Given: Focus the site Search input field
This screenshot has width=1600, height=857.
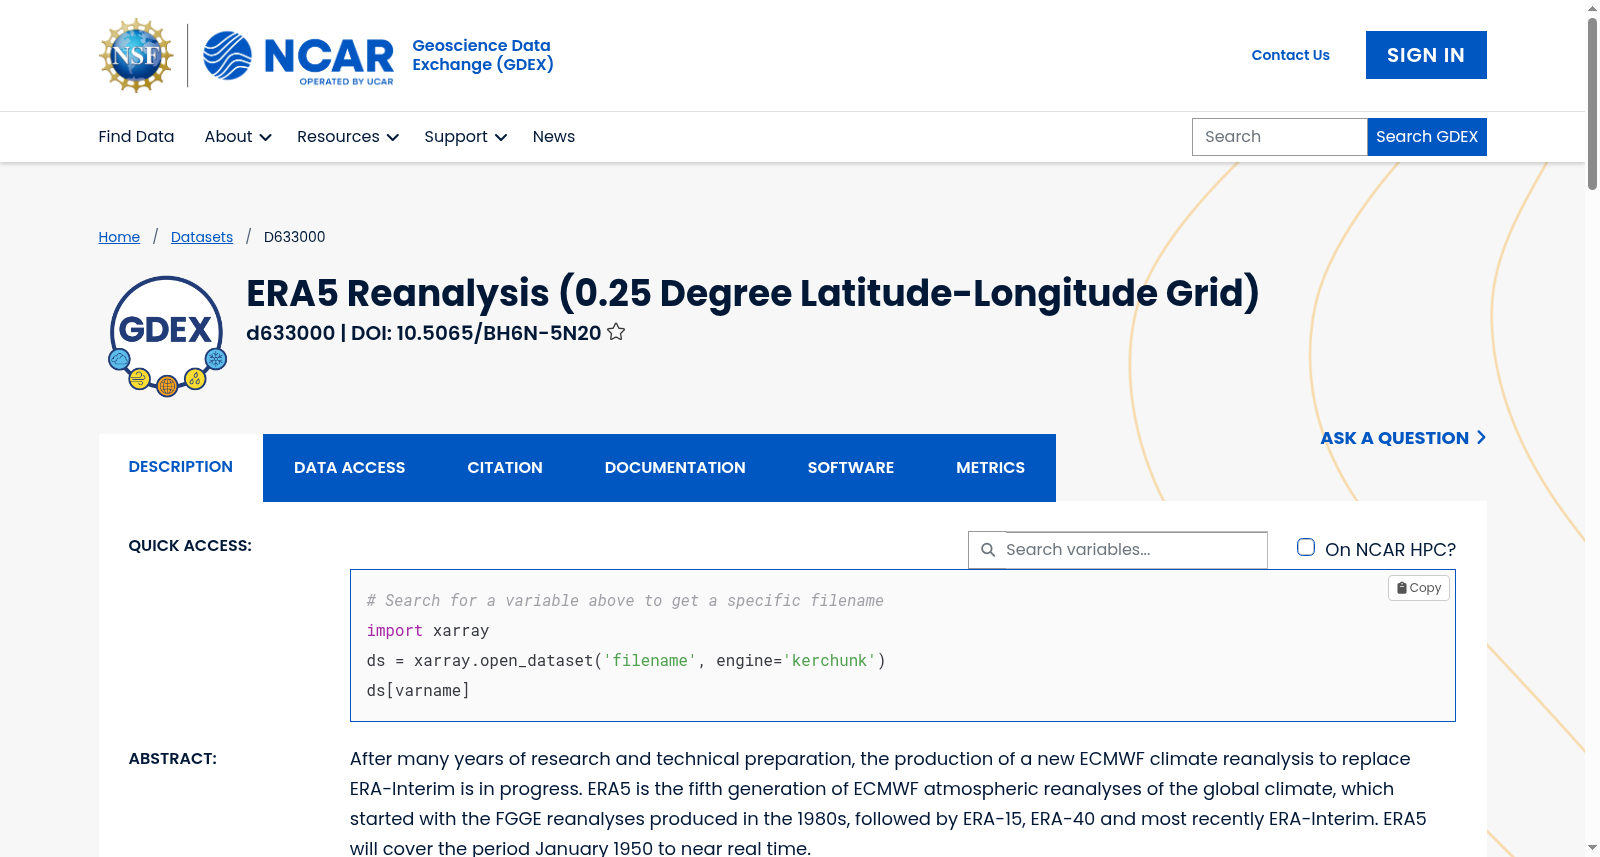Looking at the screenshot, I should pyautogui.click(x=1280, y=137).
